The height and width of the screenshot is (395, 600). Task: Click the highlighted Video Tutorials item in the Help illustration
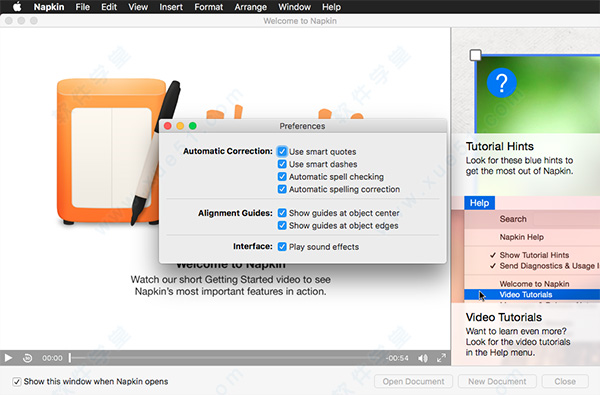[x=532, y=294]
